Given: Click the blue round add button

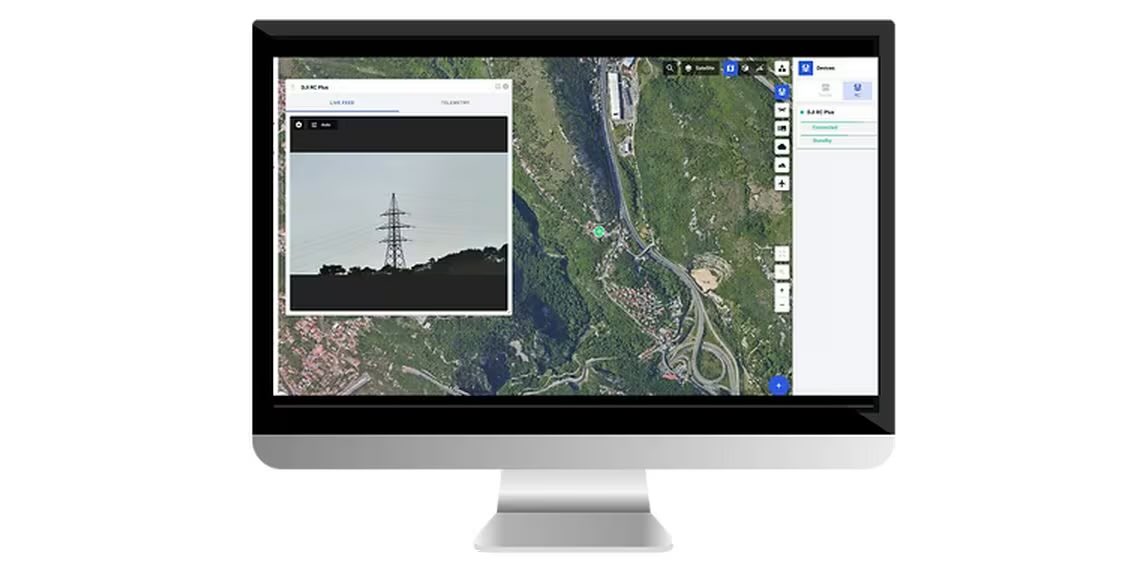Looking at the screenshot, I should (x=778, y=385).
